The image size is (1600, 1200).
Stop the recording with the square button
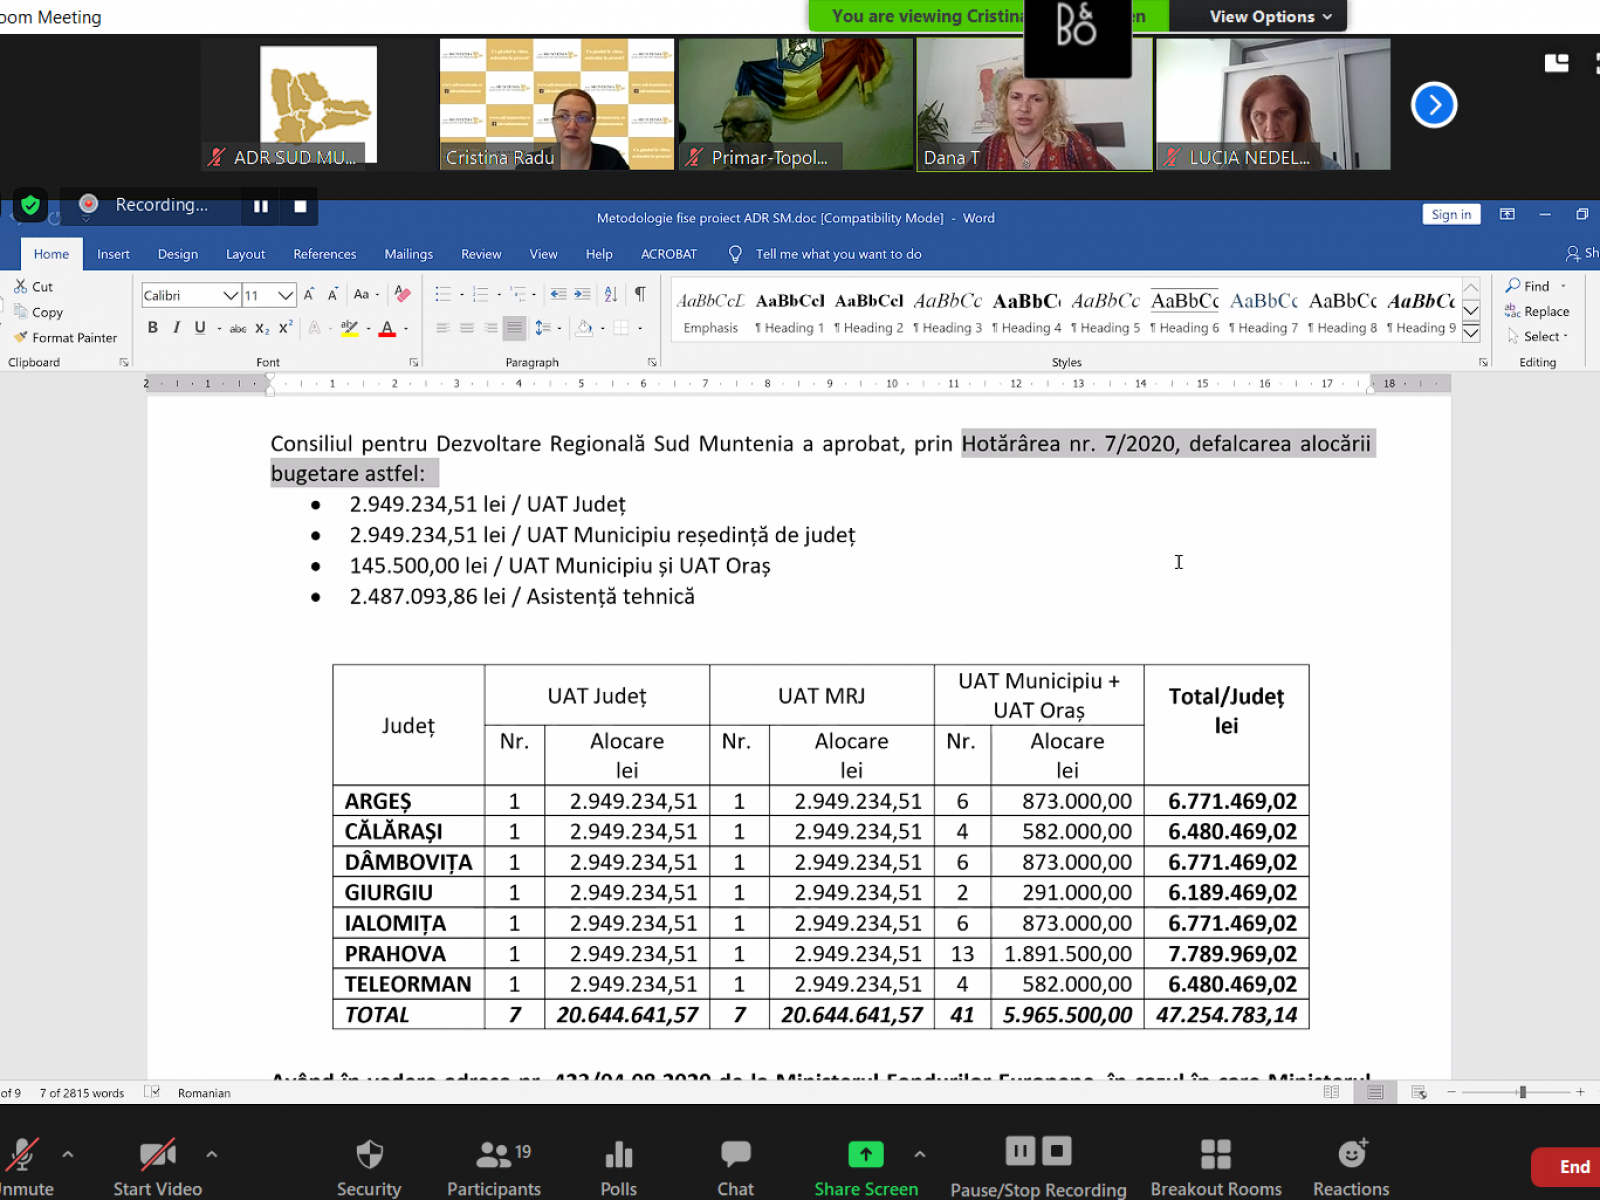pos(300,206)
